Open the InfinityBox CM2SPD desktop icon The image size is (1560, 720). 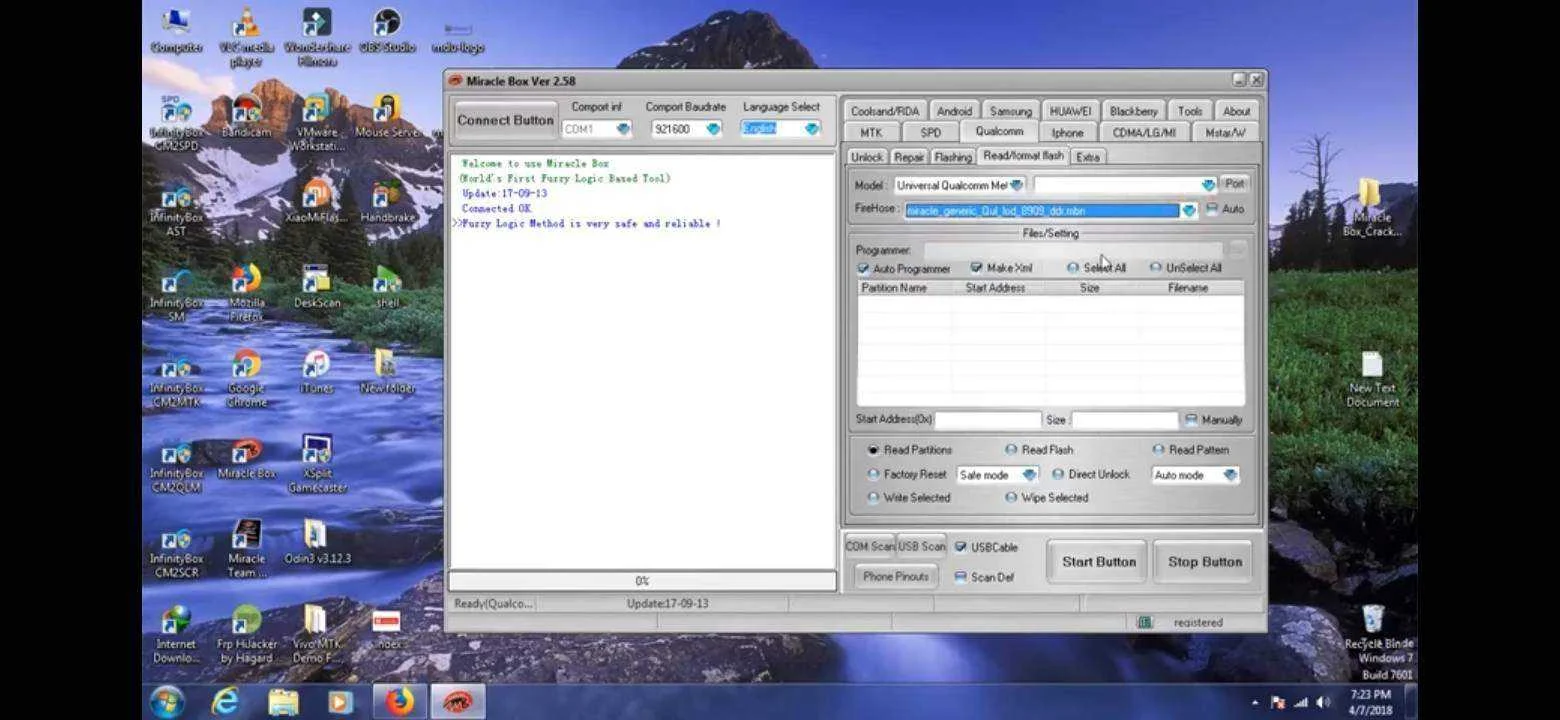[x=176, y=123]
